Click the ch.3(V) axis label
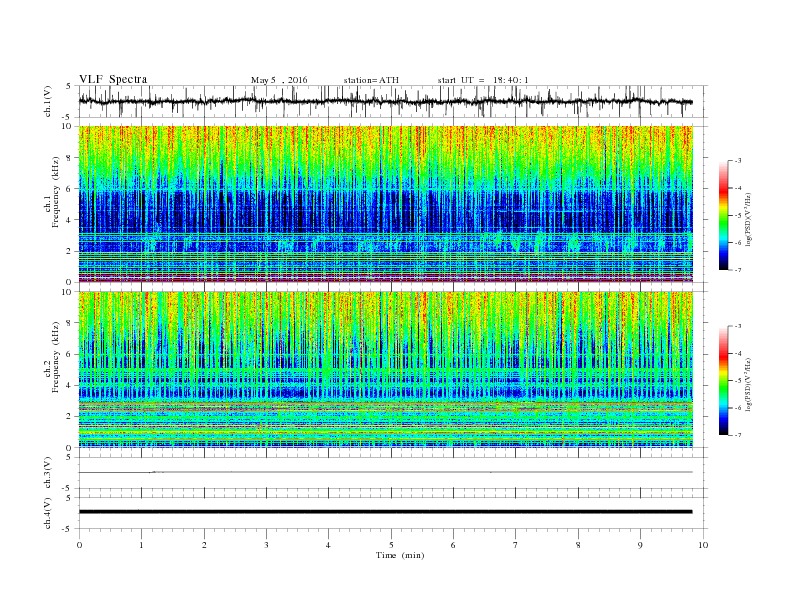792x612 pixels. 48,473
